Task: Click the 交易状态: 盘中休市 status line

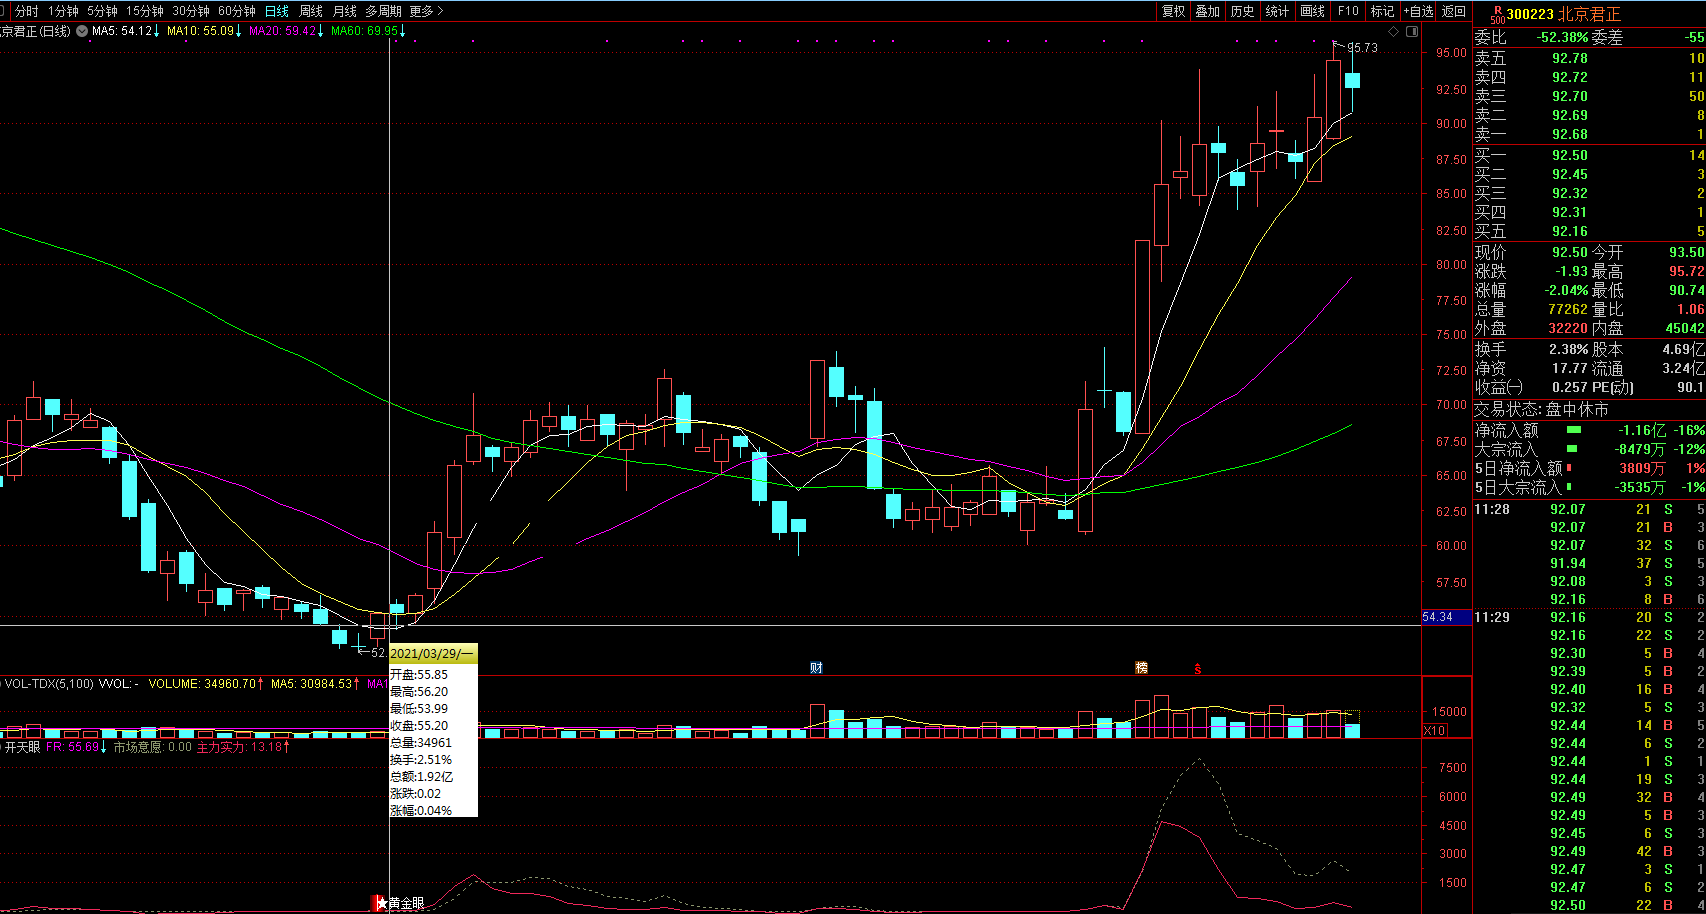Action: [1542, 409]
